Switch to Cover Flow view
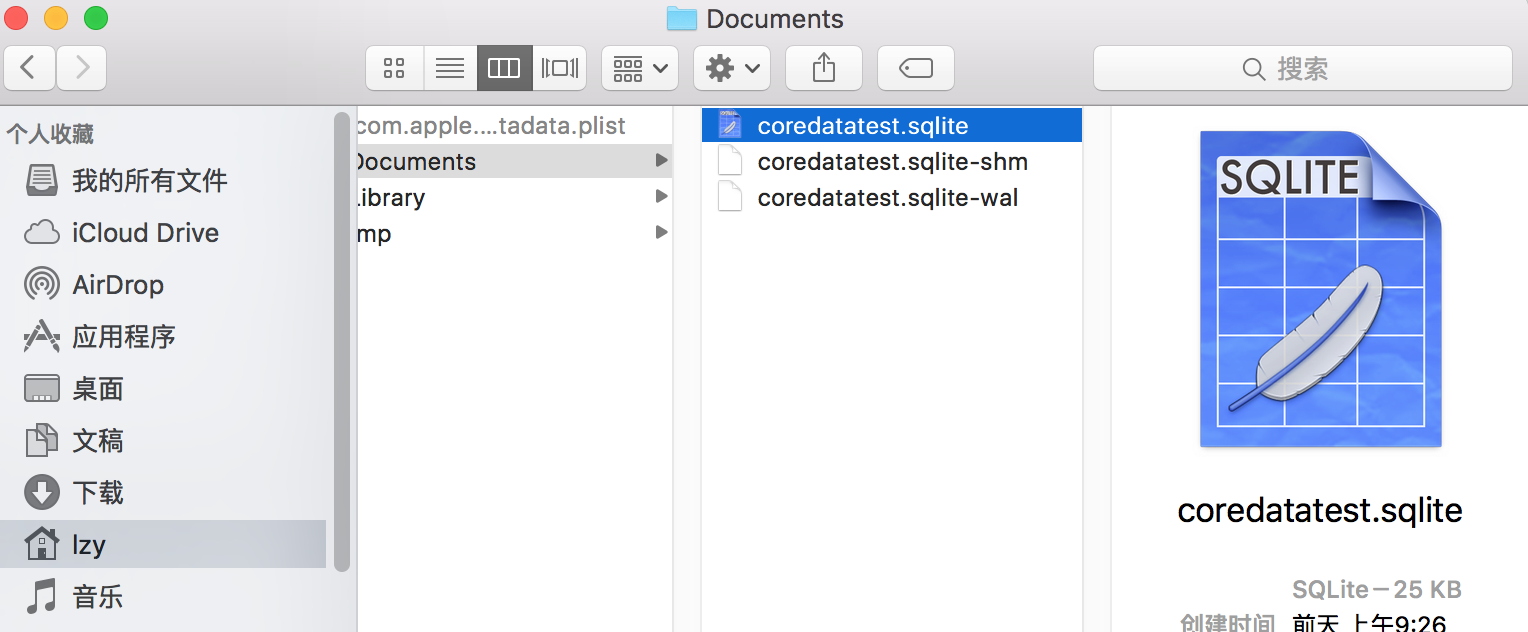Viewport: 1528px width, 632px height. [x=560, y=68]
